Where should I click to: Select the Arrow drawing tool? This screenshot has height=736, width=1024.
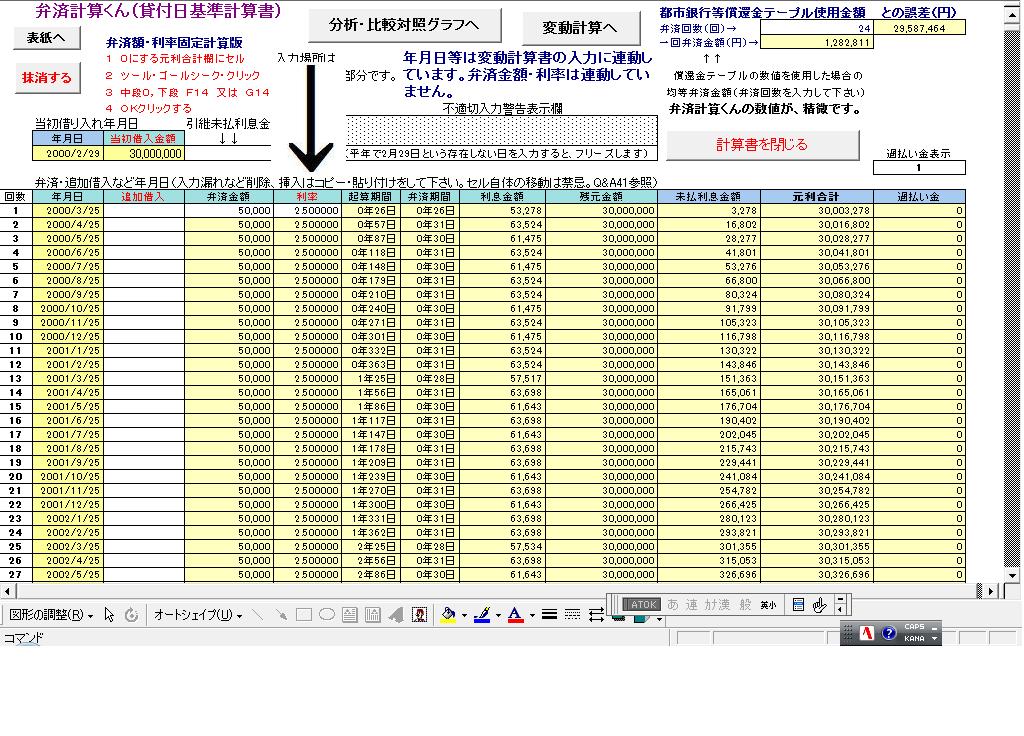tap(281, 615)
